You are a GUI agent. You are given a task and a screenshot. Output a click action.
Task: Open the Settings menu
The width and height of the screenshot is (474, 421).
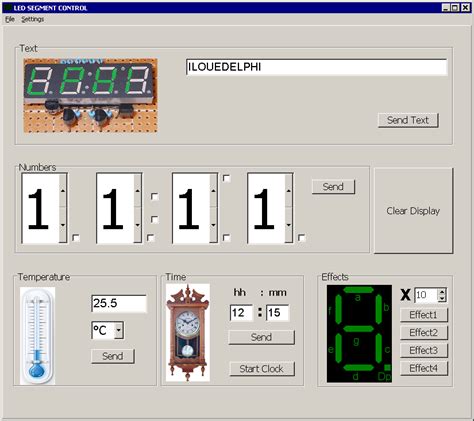click(x=33, y=19)
